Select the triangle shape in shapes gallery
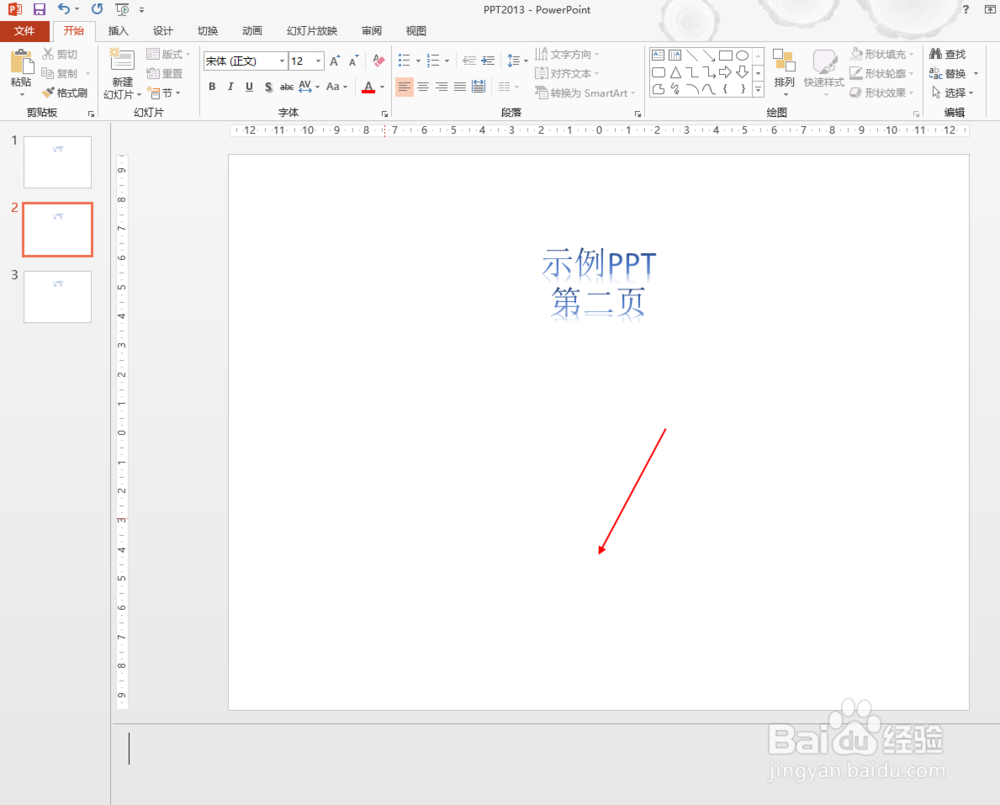Screen dimensions: 1000x805 pyautogui.click(x=675, y=72)
